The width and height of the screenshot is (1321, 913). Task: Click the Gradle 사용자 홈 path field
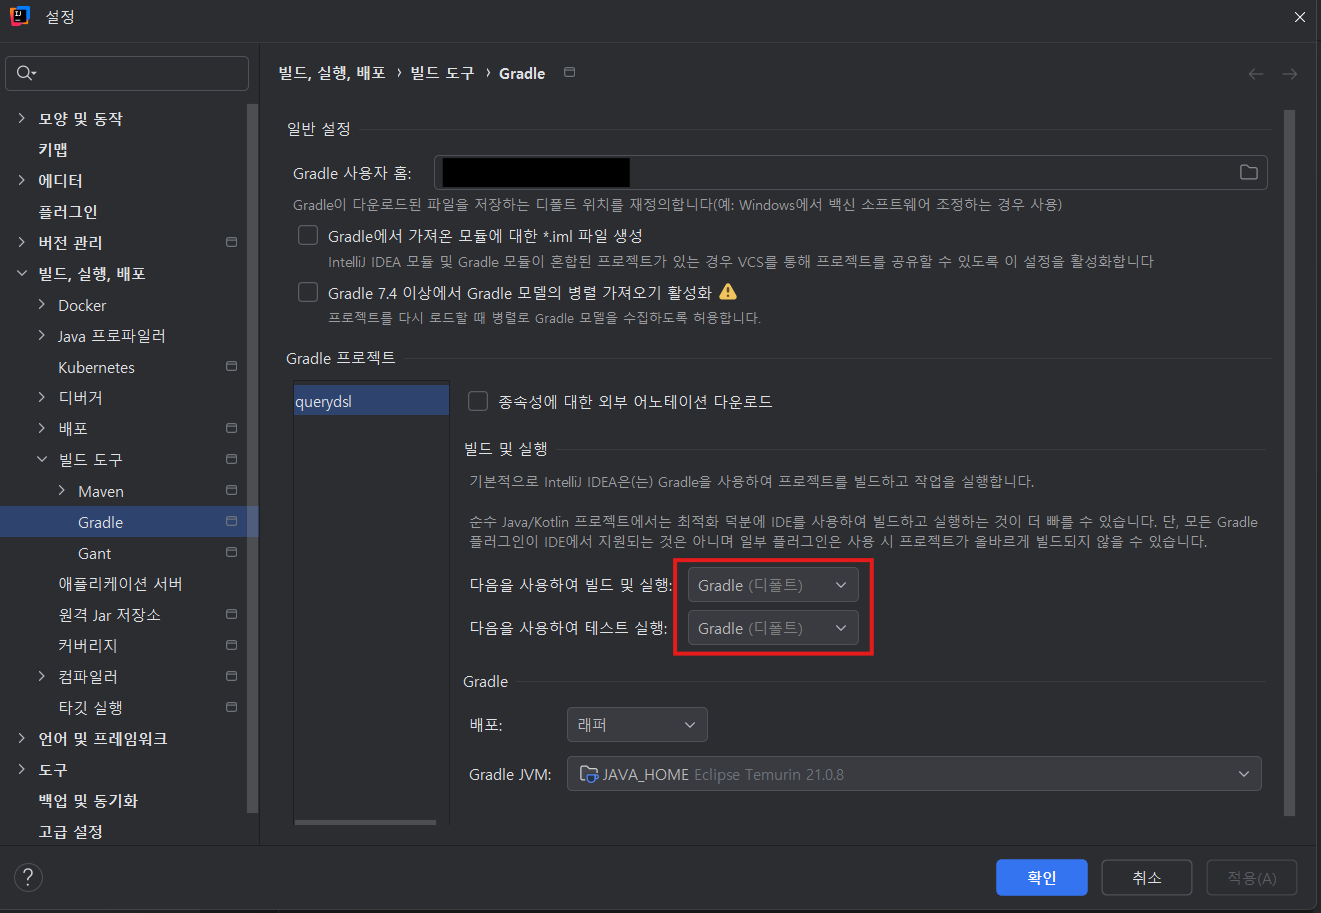(851, 172)
